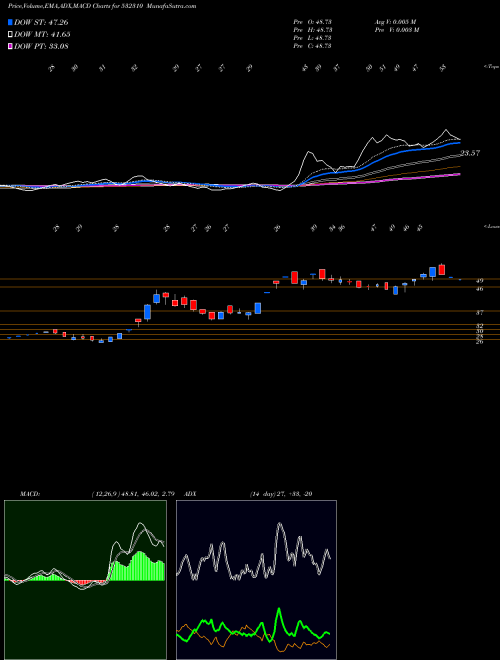Click the tall blue candlestick near level 37

click(x=147, y=312)
